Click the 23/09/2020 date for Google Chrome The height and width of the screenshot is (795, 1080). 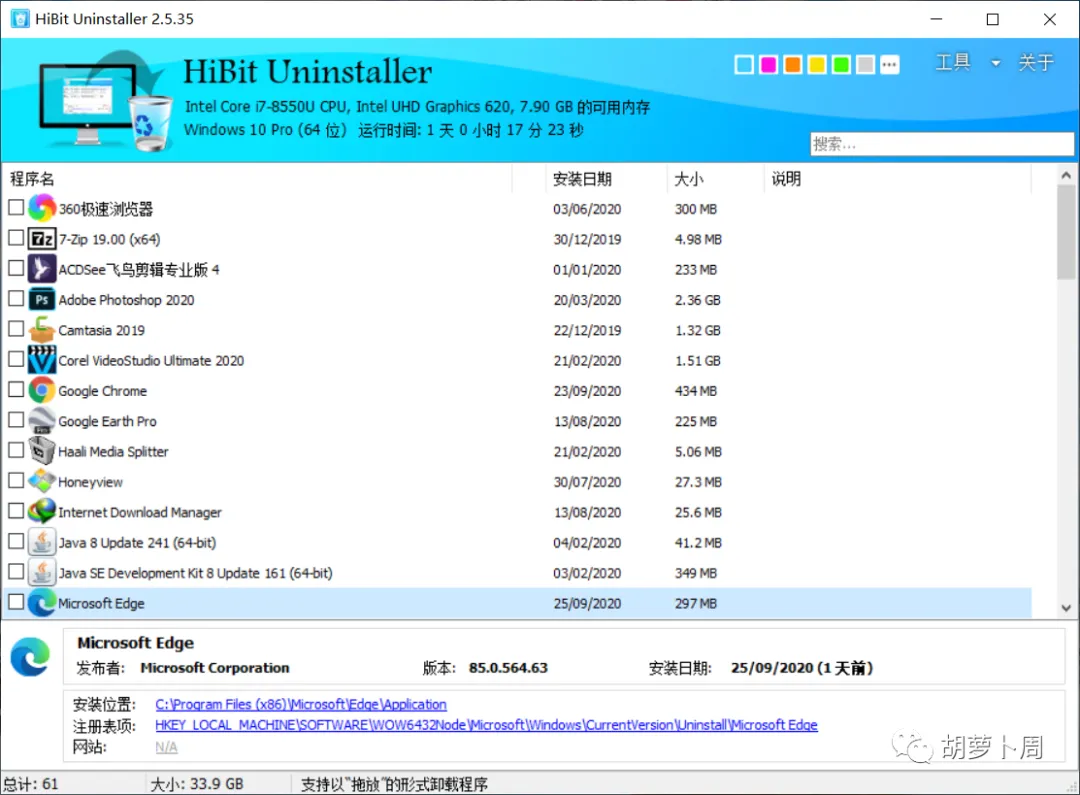coord(587,391)
